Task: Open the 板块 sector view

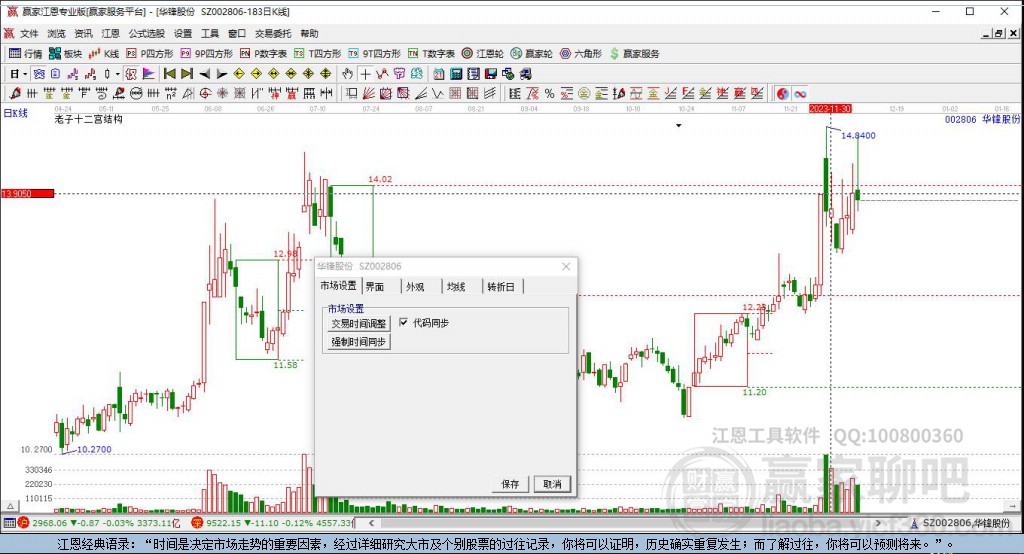Action: pyautogui.click(x=65, y=54)
